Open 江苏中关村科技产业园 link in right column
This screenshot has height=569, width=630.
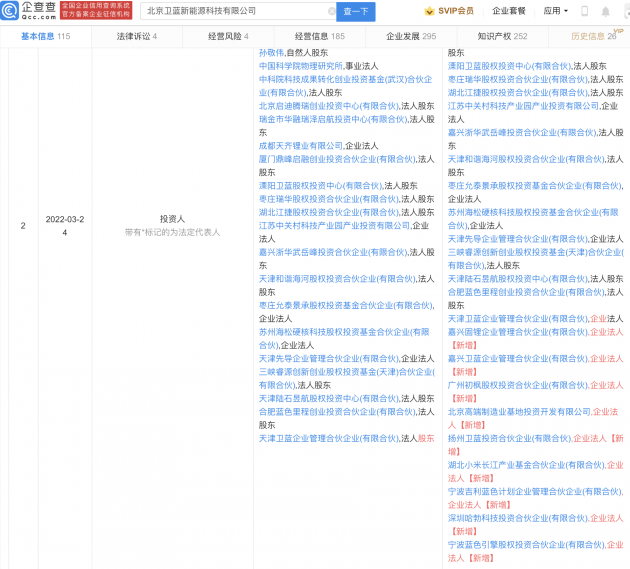pos(524,106)
